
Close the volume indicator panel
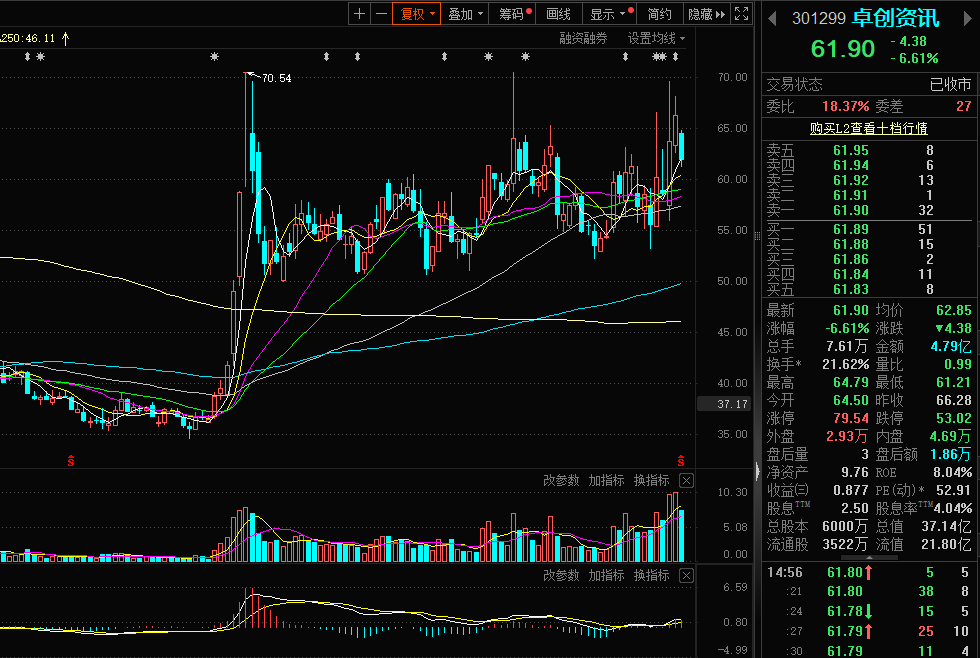pyautogui.click(x=686, y=481)
